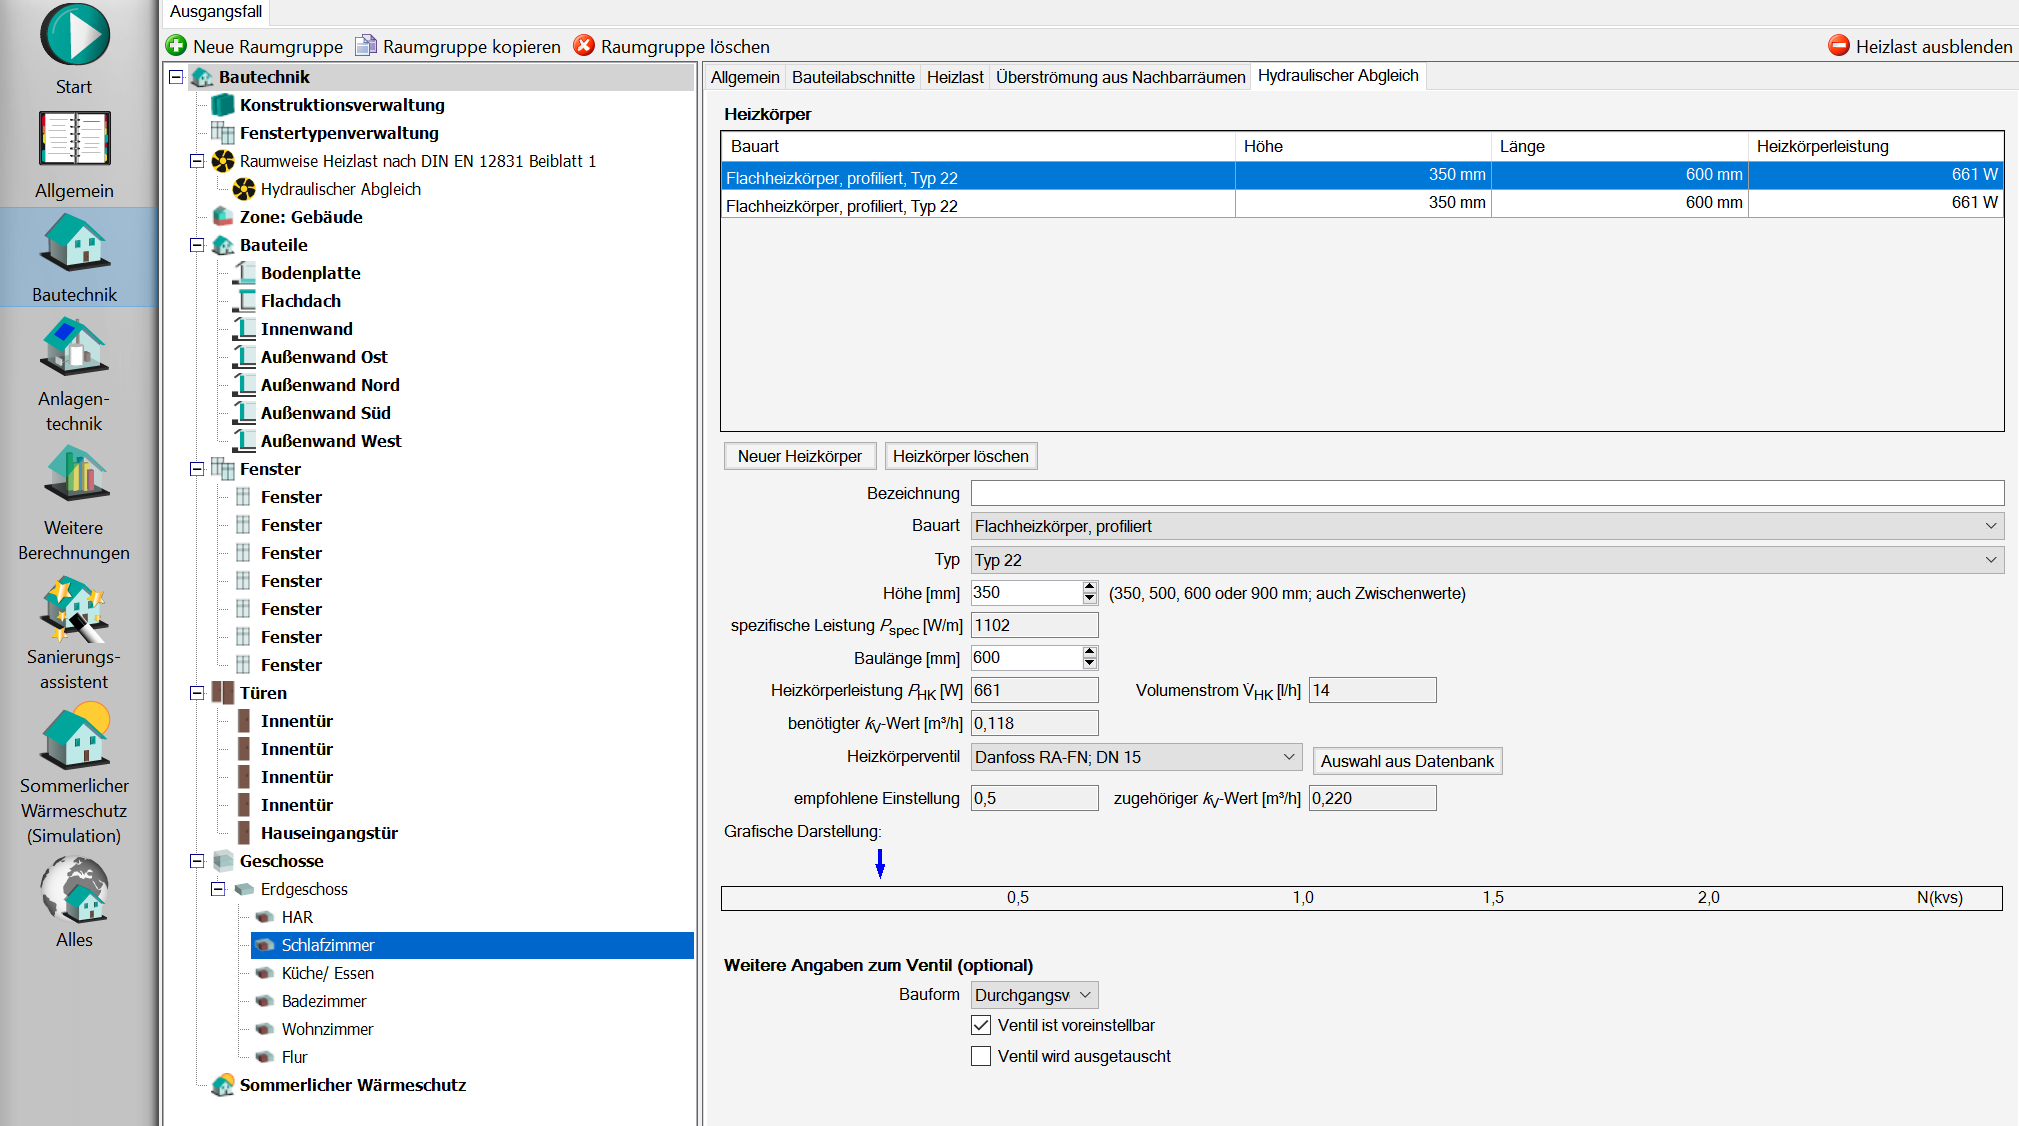
Task: Switch to the Heizlast tab
Action: pyautogui.click(x=954, y=77)
